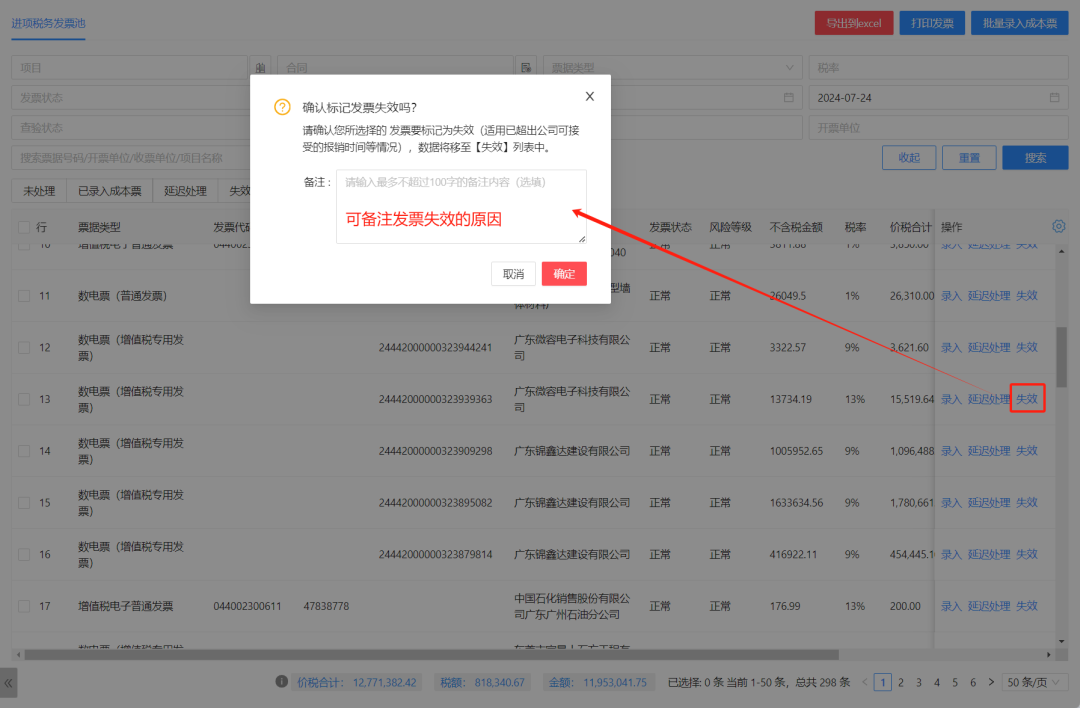Toggle the select-all checkbox in table header
The image size is (1080, 708).
[24, 227]
